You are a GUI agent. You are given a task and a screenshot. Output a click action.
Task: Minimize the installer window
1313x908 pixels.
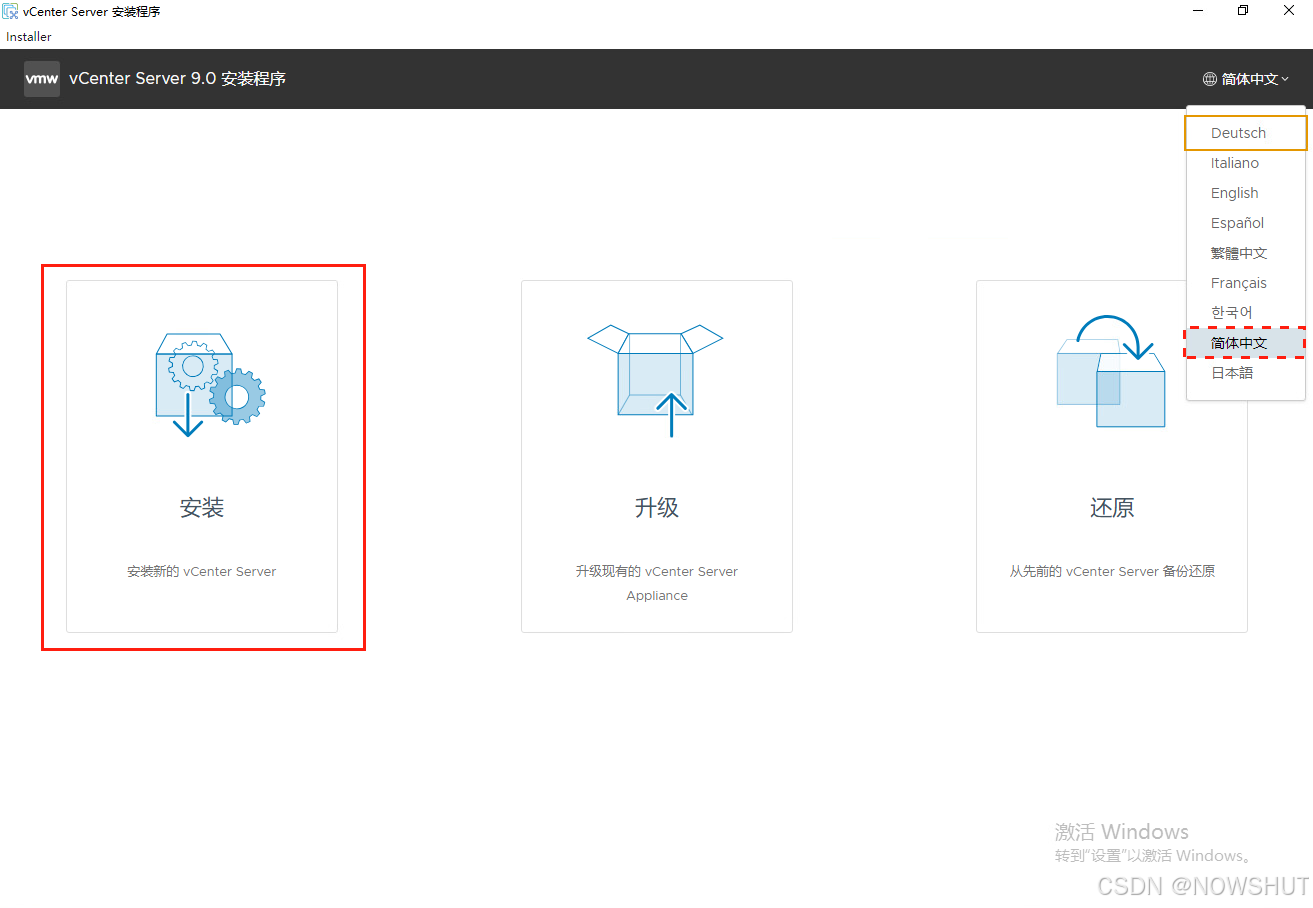pos(1198,11)
